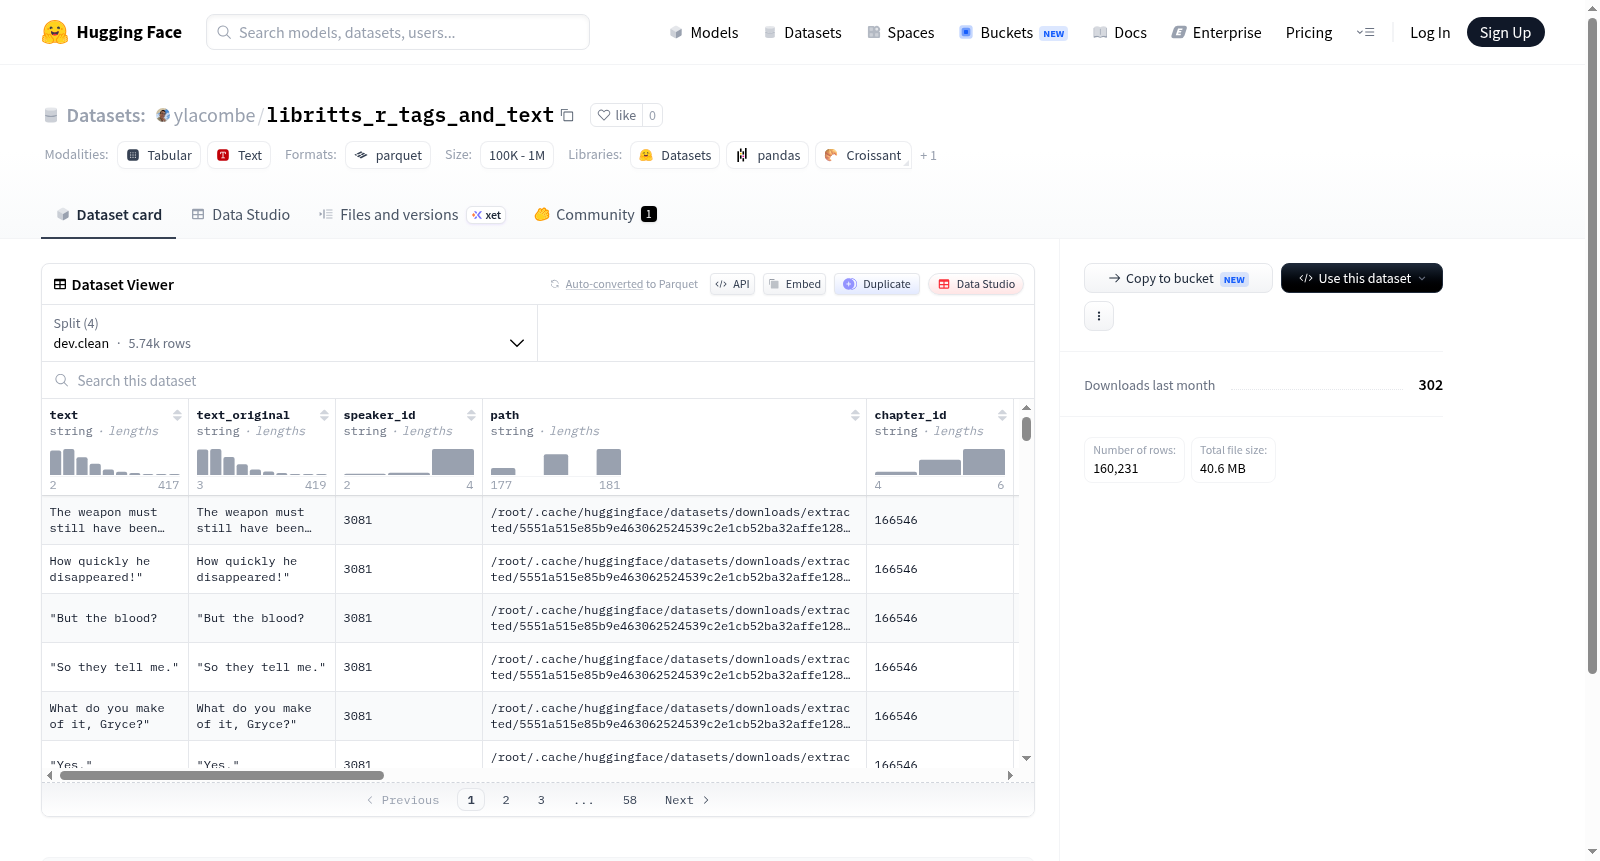
Task: Click the page vertical scrollbar
Action: tap(1592, 346)
